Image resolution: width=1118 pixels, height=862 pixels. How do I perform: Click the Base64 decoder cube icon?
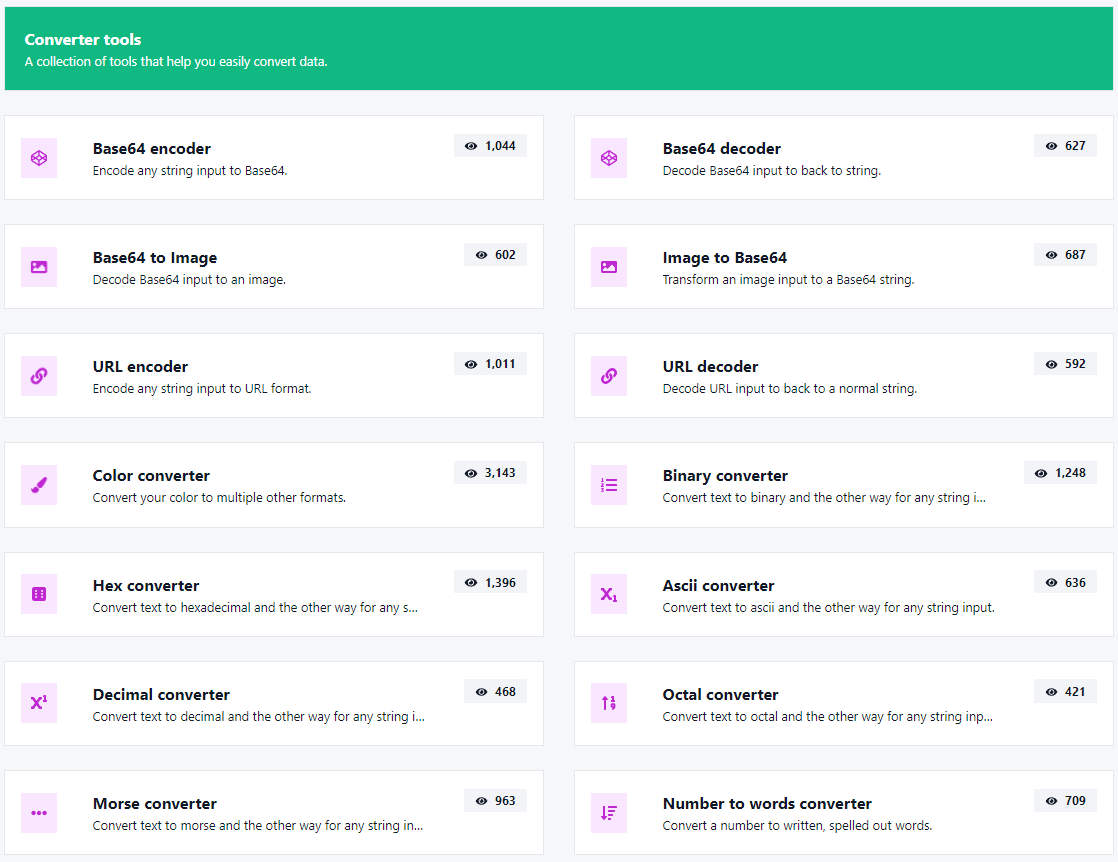pos(608,158)
